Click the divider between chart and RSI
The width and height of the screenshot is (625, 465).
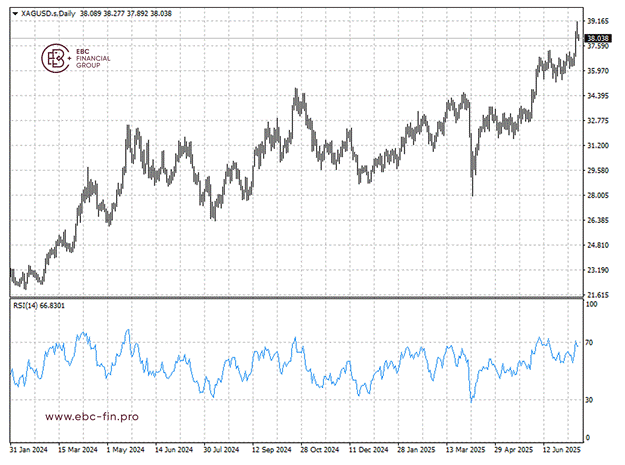click(x=297, y=298)
